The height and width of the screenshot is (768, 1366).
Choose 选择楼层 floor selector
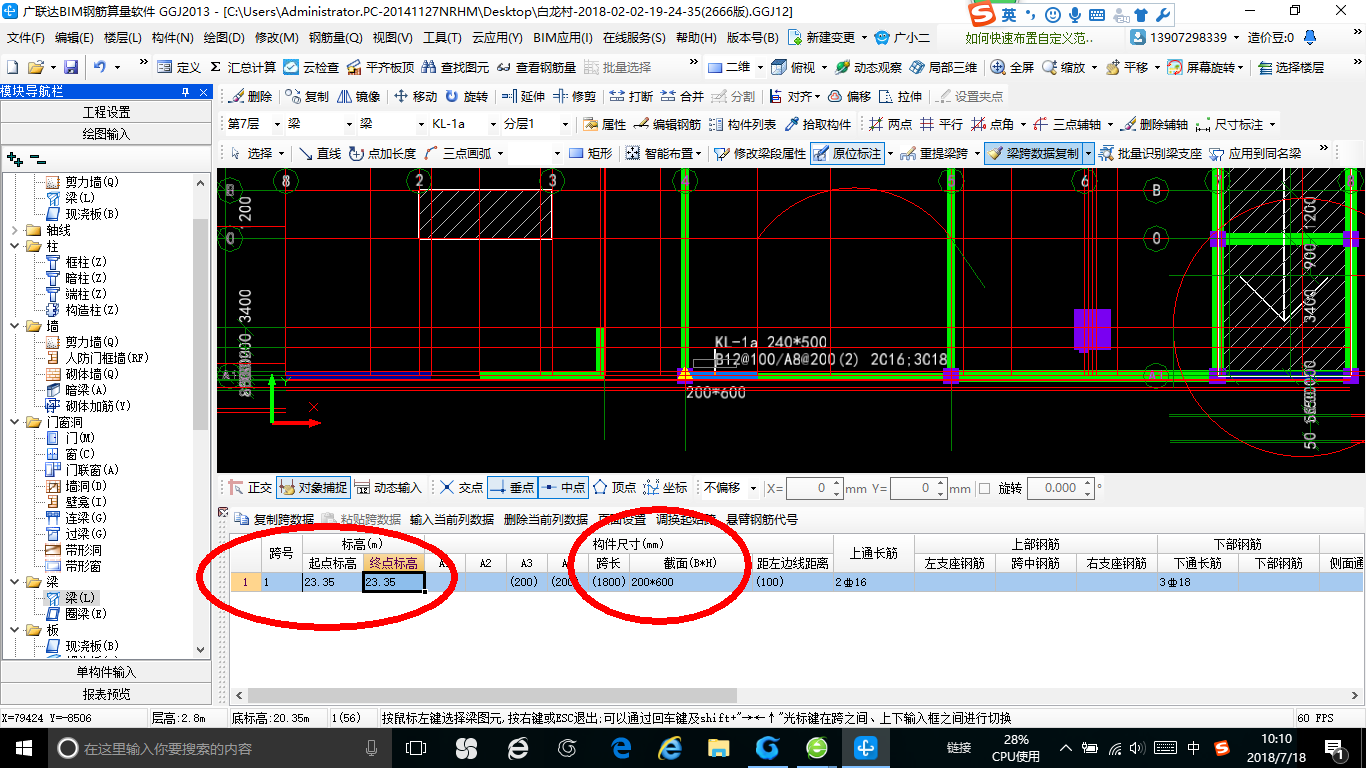pos(1291,67)
